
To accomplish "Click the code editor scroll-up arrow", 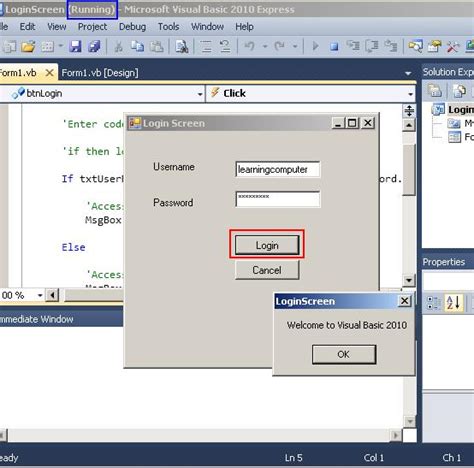I will [409, 125].
